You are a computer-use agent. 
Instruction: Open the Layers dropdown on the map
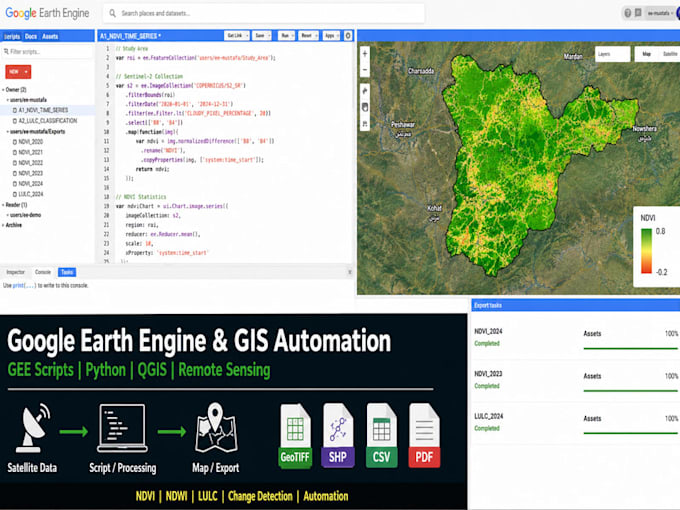click(612, 54)
